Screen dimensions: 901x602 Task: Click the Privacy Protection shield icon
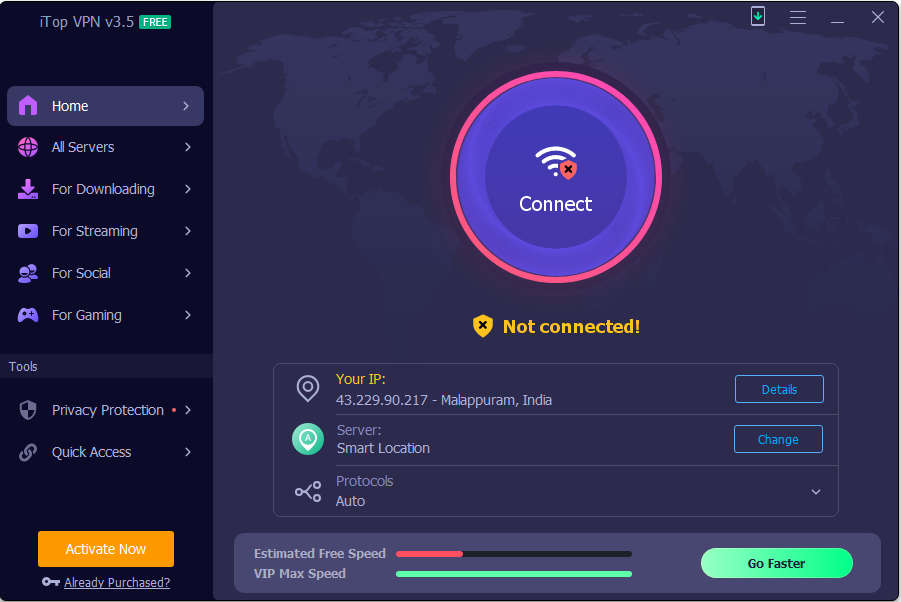[x=28, y=410]
